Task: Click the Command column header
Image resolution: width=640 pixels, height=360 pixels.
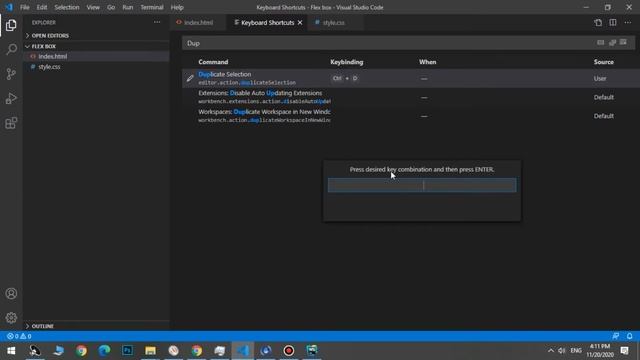Action: tap(213, 62)
